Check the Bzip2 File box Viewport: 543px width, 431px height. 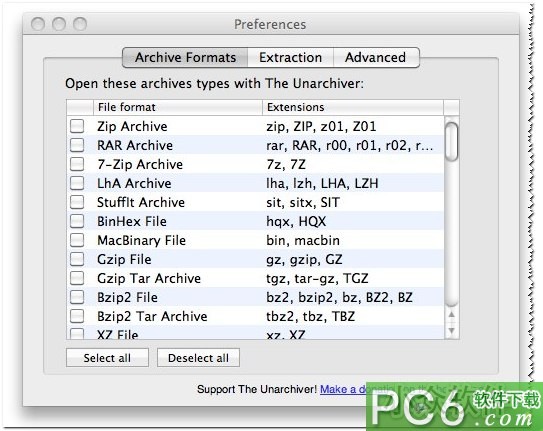coord(77,297)
